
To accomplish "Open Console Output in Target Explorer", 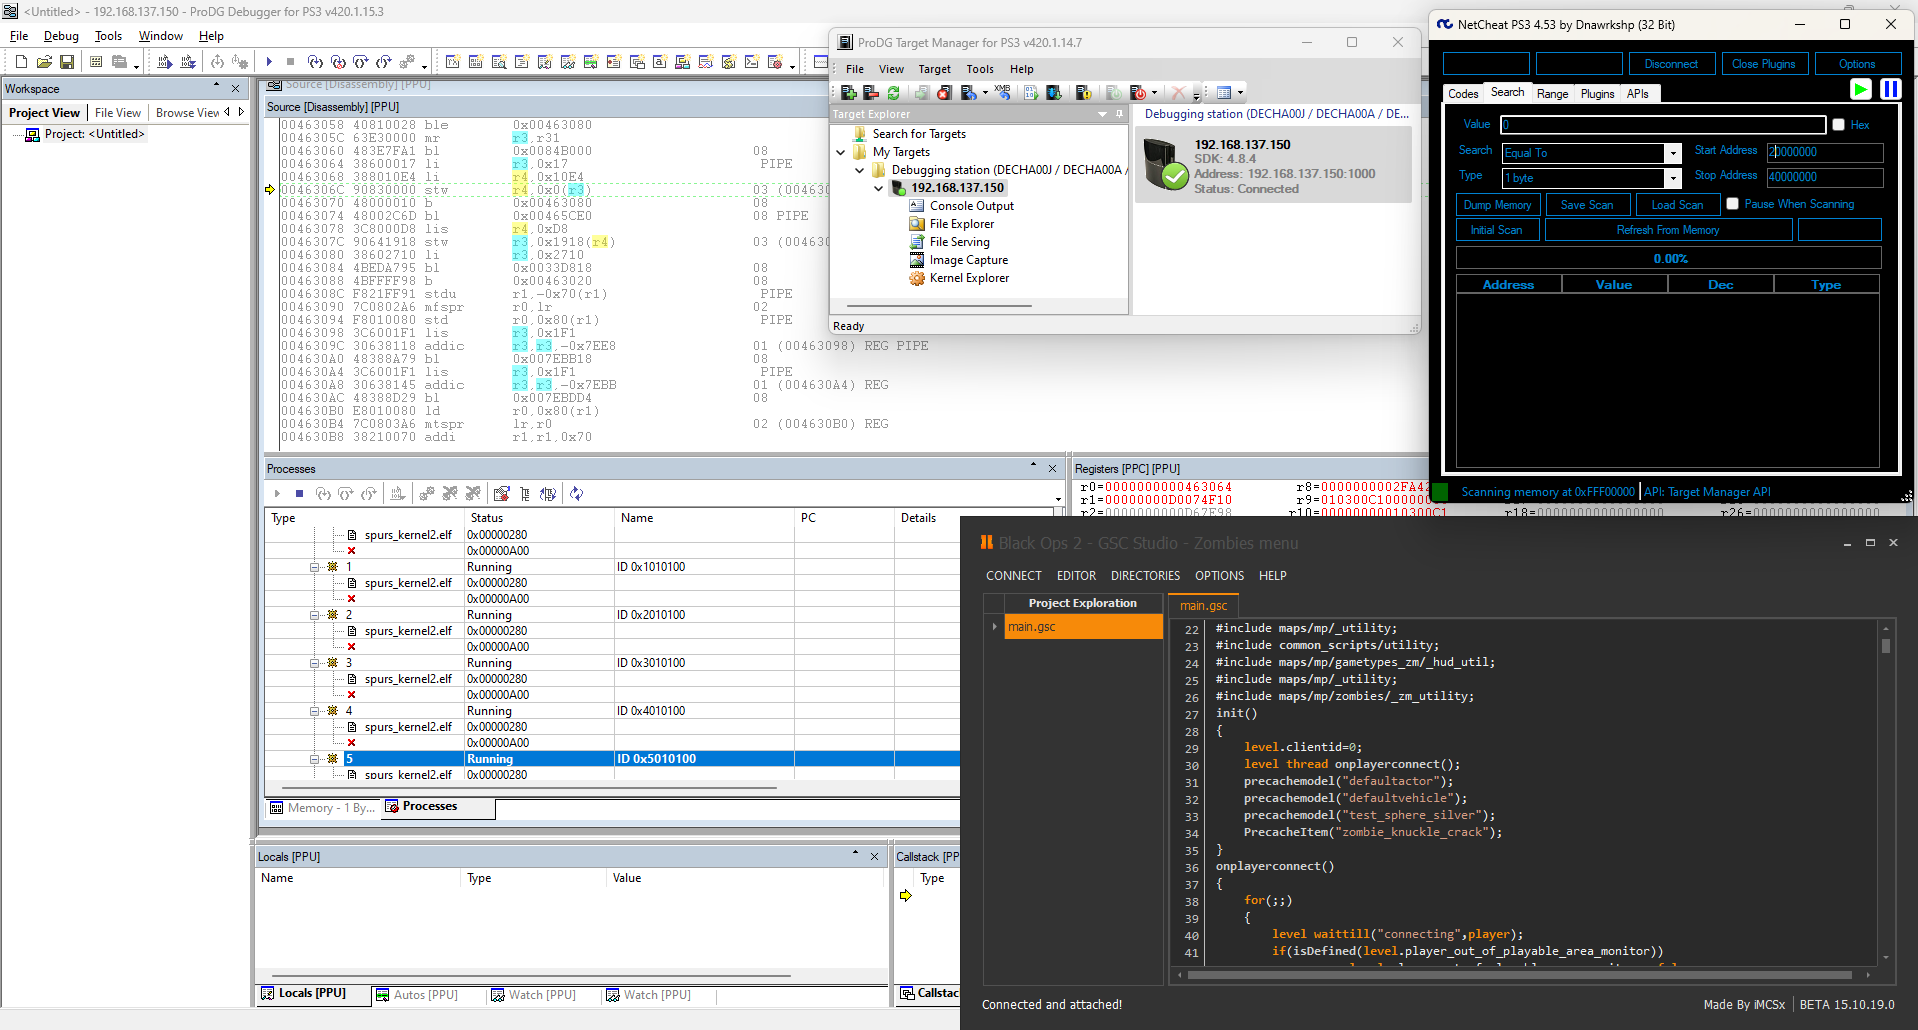I will (971, 206).
